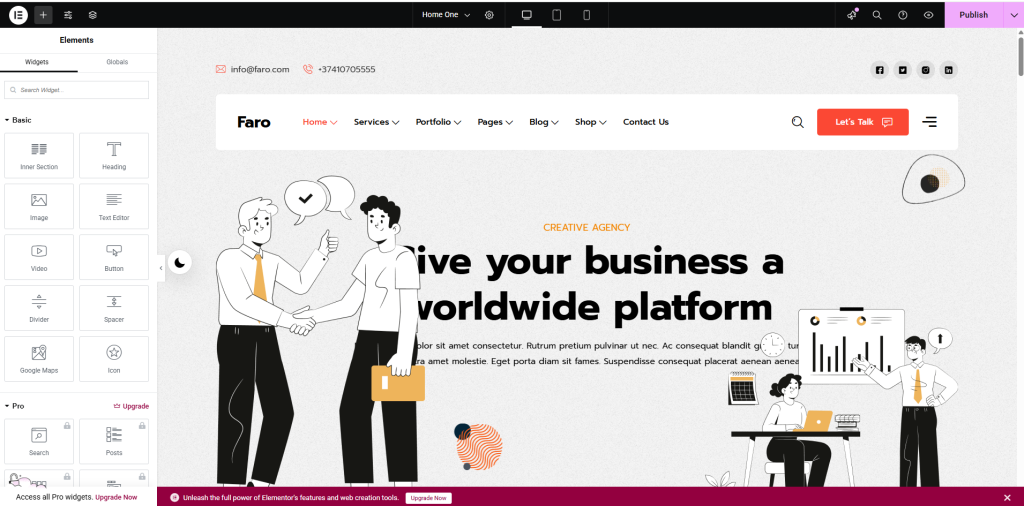Image resolution: width=1024 pixels, height=506 pixels.
Task: Open the What's New speaker icon
Action: 852,15
